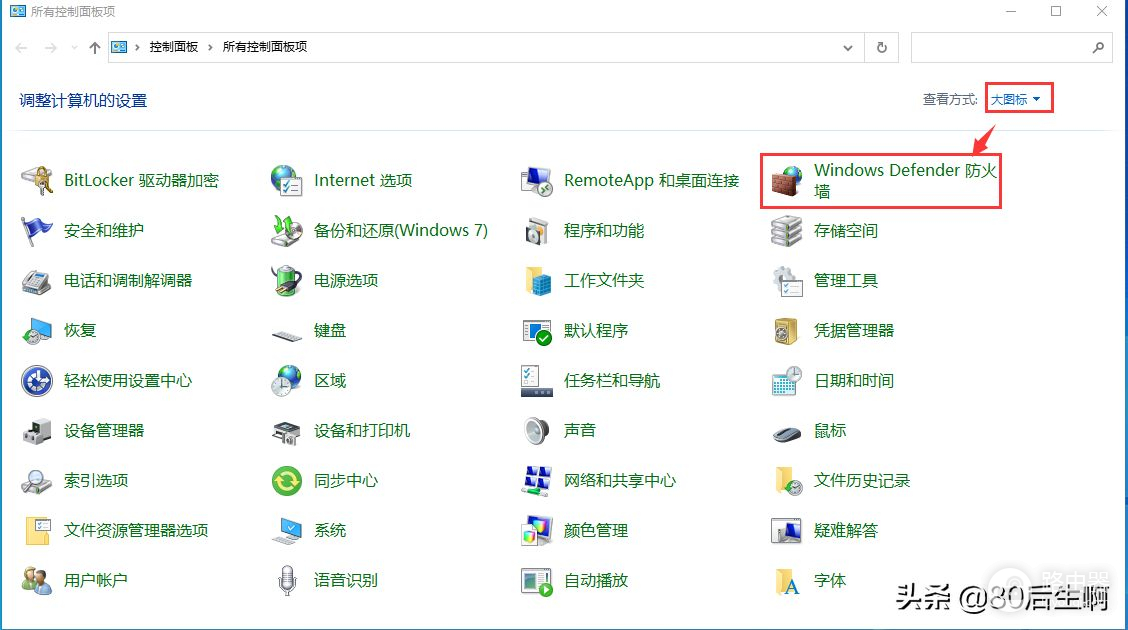Expand chevron after 控制面板 breadcrumb
1128x630 pixels.
click(x=210, y=47)
